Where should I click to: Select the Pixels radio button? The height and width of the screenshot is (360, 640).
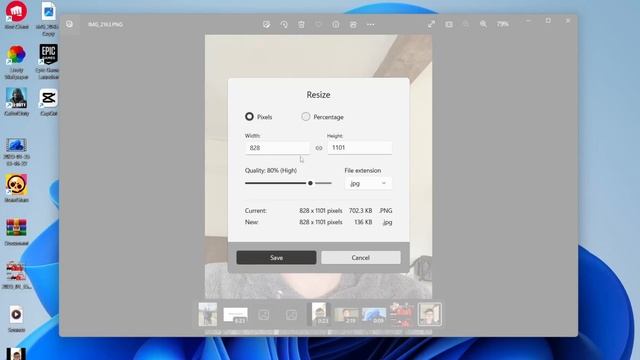pos(249,117)
